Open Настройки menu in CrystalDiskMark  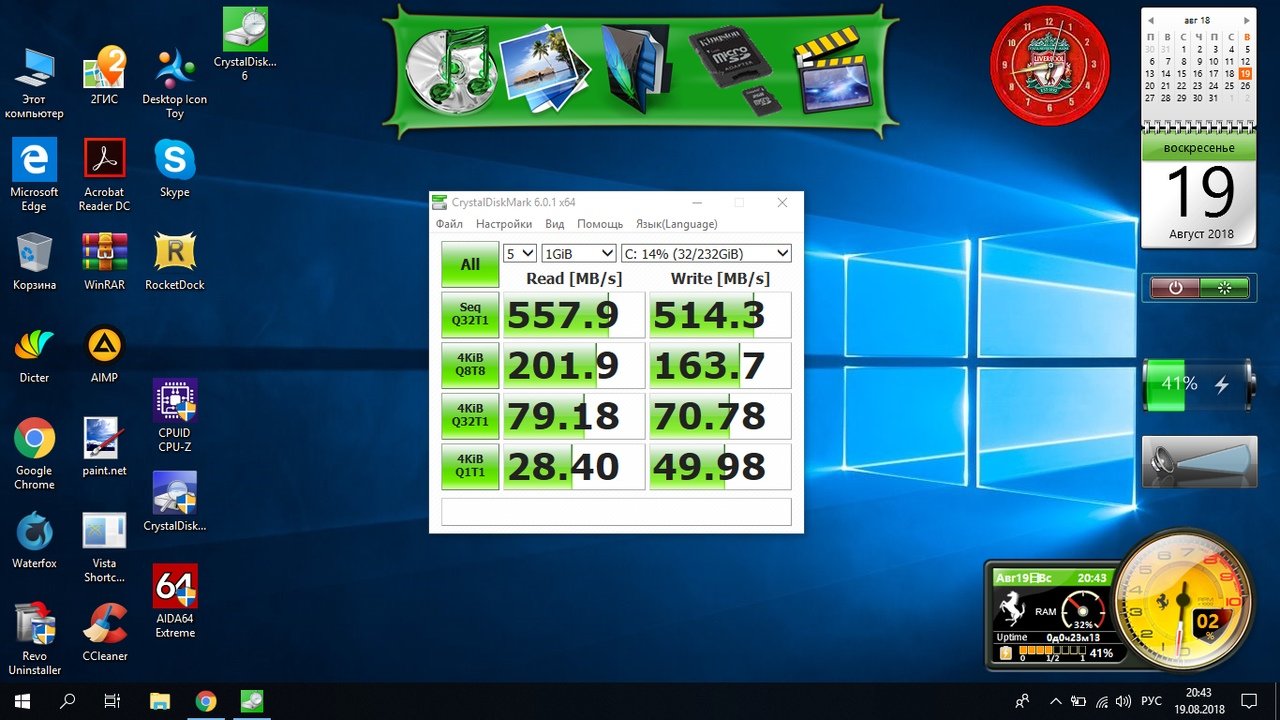coord(504,224)
